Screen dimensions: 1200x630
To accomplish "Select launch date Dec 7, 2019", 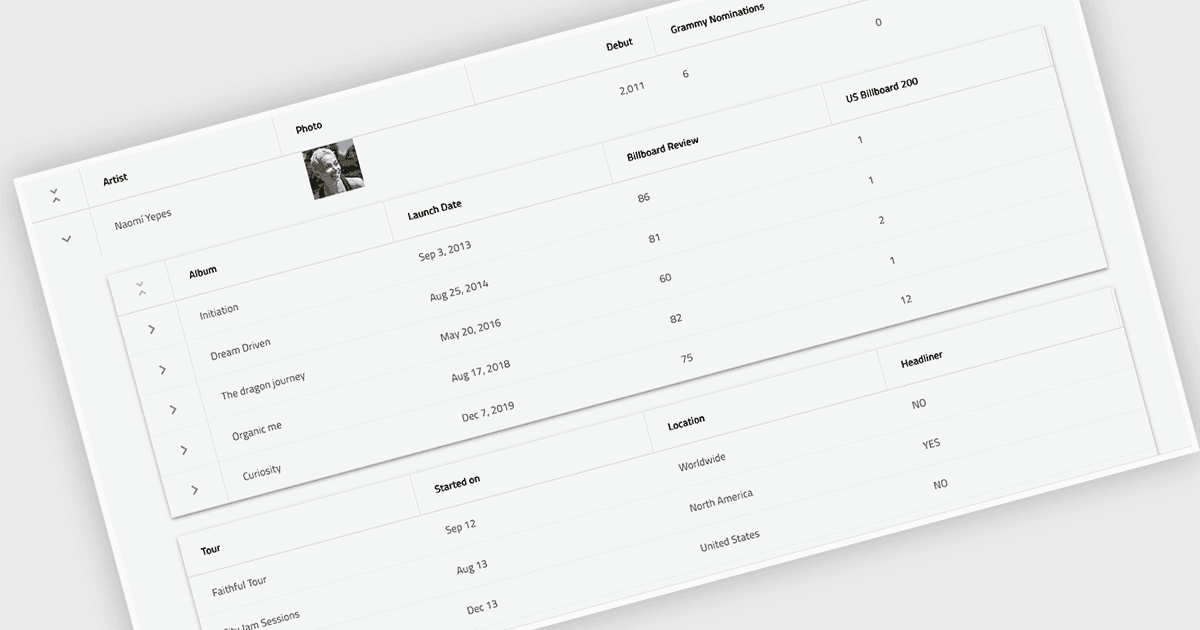I will coord(488,412).
